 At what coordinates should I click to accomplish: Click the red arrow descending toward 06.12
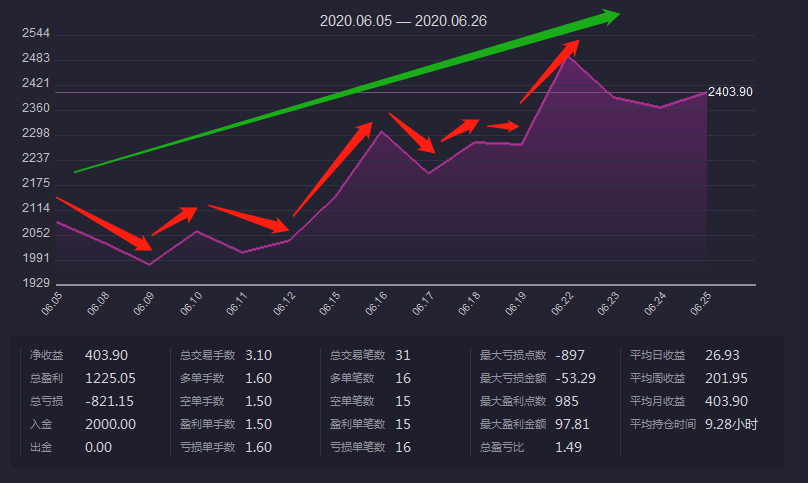249,219
